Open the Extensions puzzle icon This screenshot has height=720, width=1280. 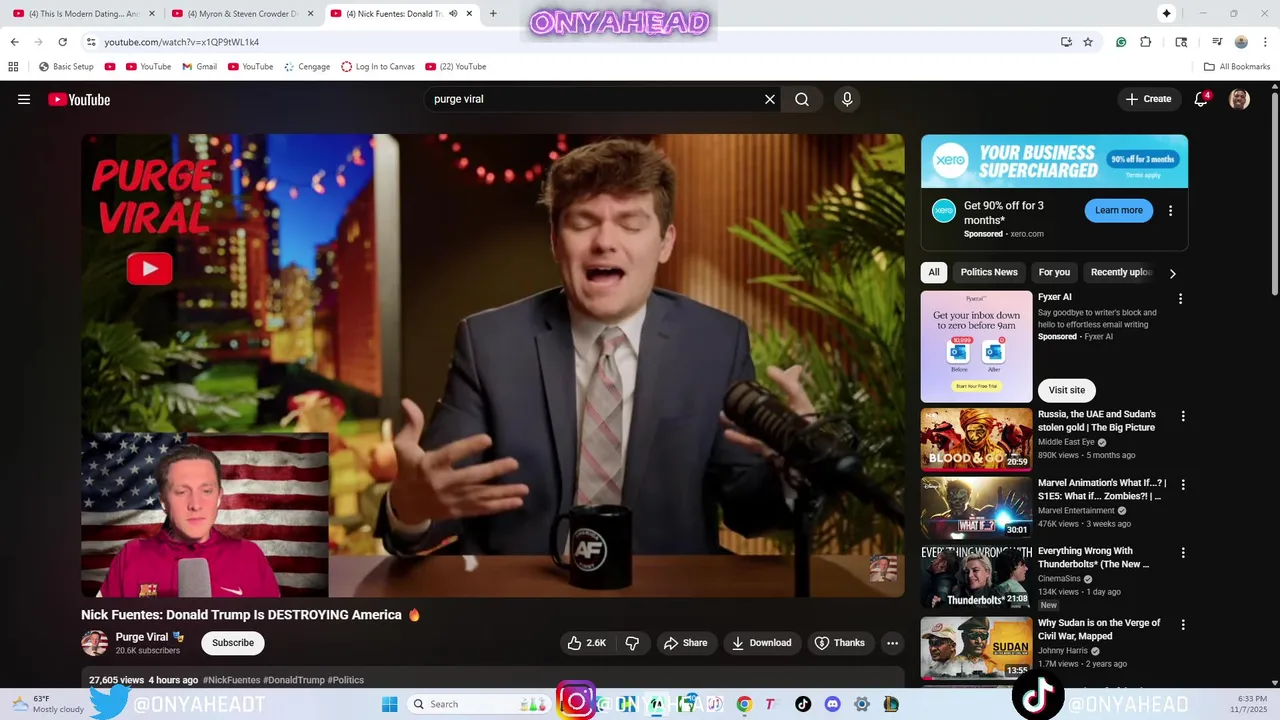coord(1146,42)
